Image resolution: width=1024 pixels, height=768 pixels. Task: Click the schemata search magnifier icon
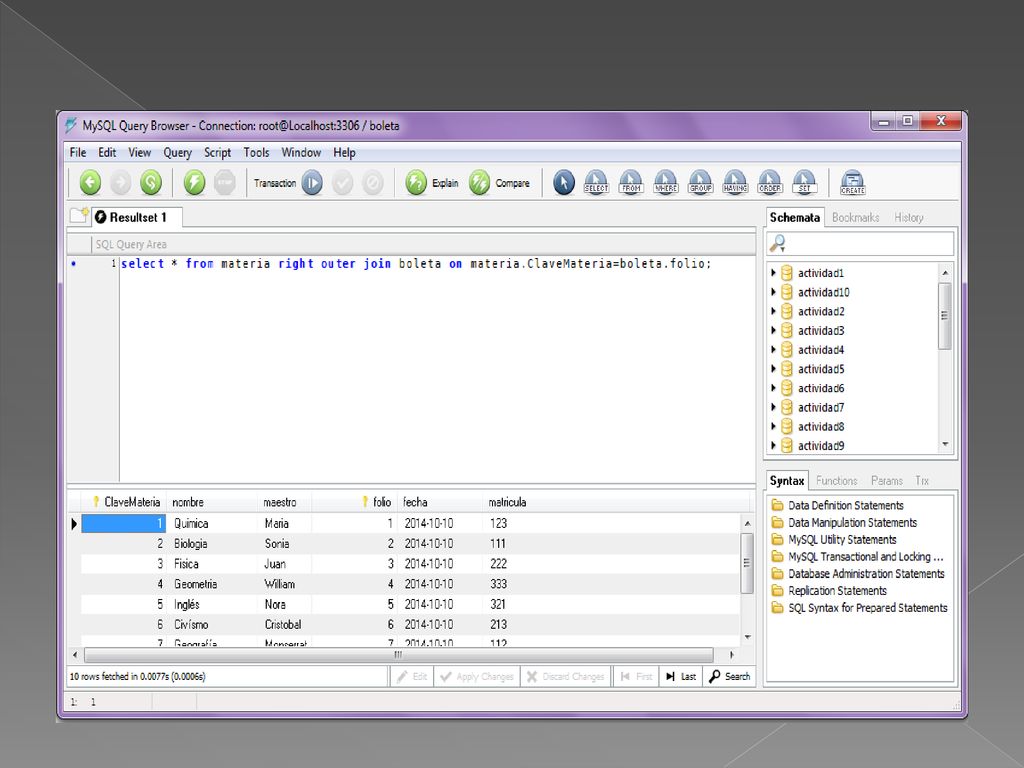pos(777,244)
